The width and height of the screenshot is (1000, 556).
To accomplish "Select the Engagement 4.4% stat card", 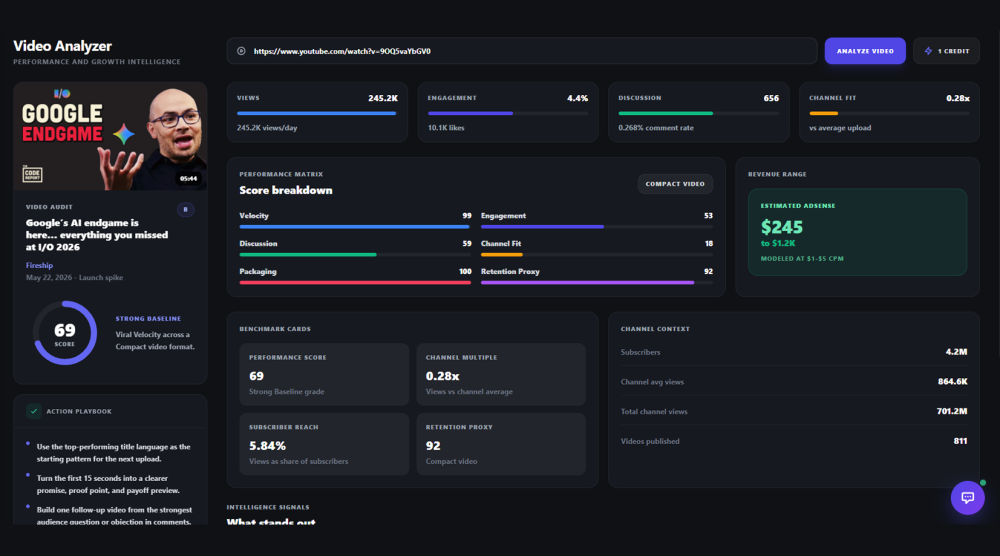I will pyautogui.click(x=508, y=112).
